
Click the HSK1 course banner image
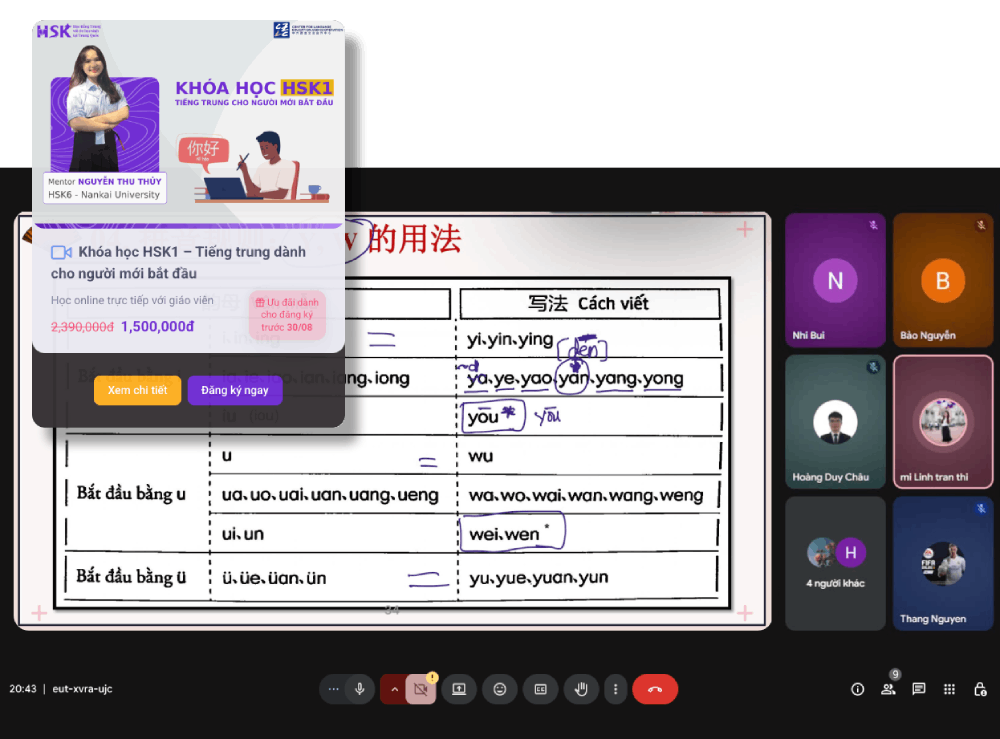pos(189,124)
